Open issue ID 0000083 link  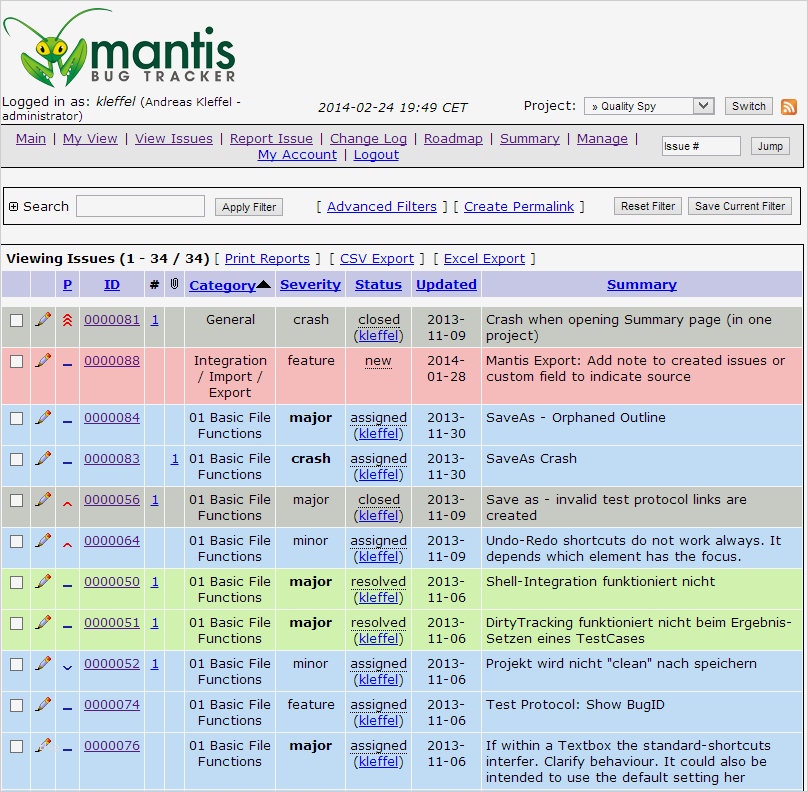coord(112,459)
